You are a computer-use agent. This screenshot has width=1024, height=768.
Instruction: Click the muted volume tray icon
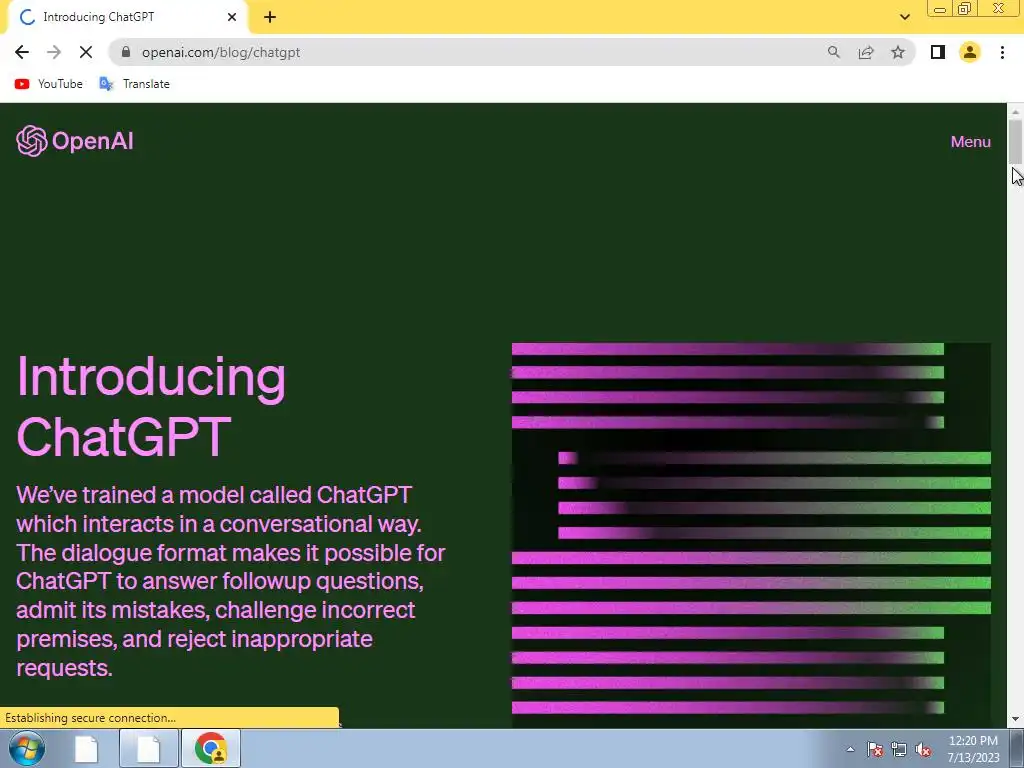pyautogui.click(x=923, y=749)
